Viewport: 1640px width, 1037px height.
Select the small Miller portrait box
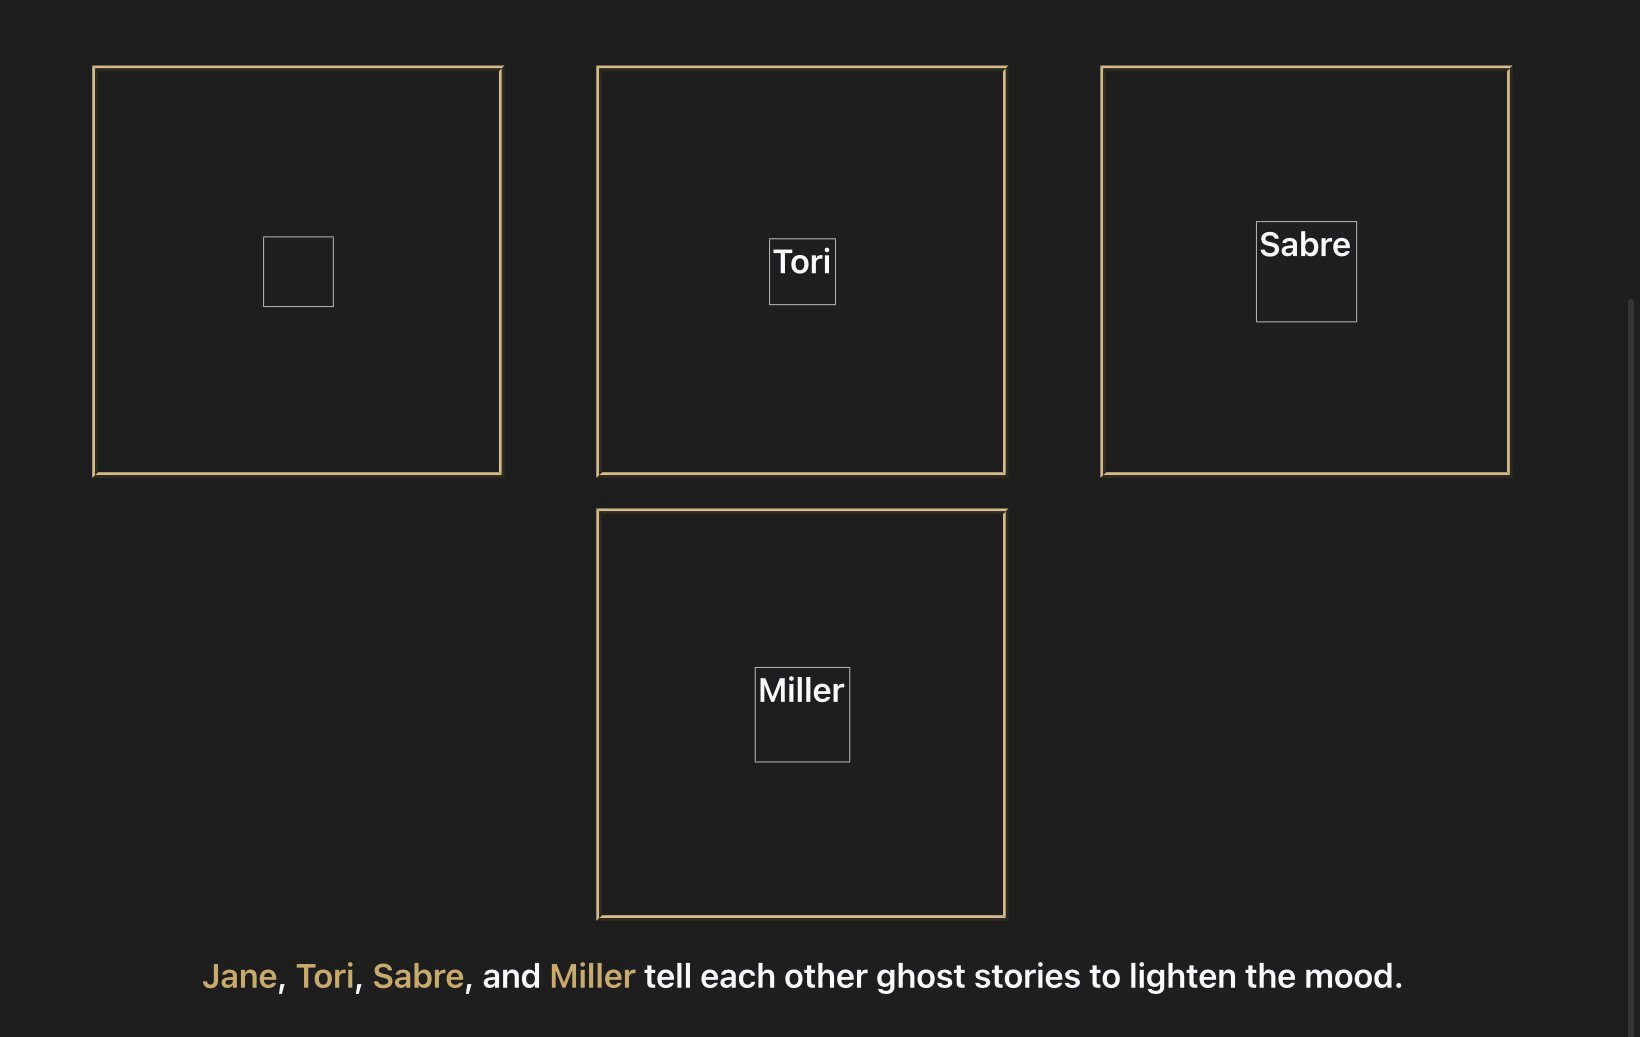pos(802,732)
